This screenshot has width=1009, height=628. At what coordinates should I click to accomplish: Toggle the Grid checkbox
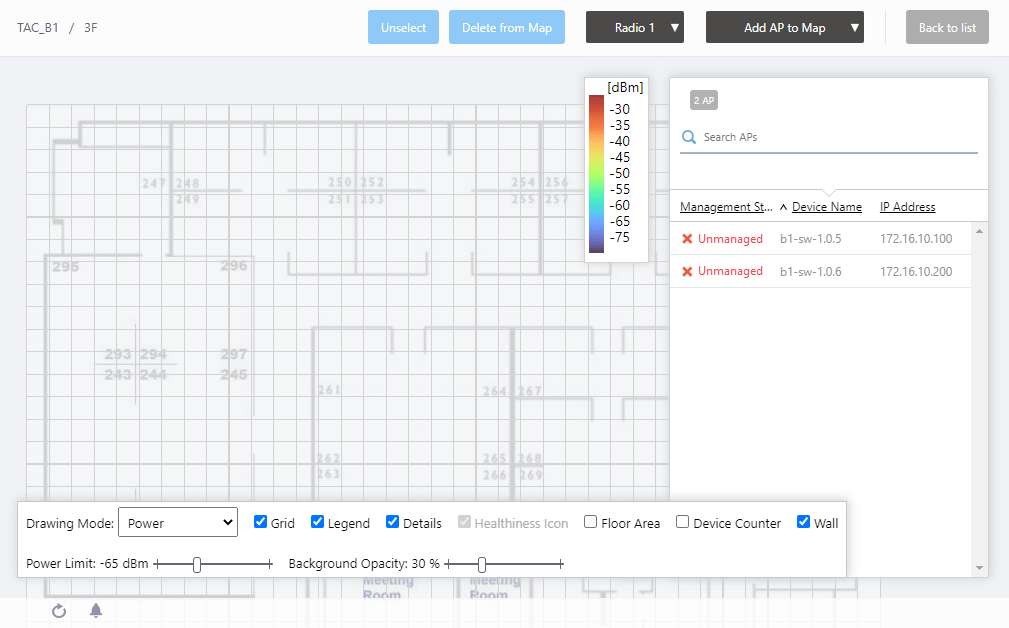coord(261,522)
